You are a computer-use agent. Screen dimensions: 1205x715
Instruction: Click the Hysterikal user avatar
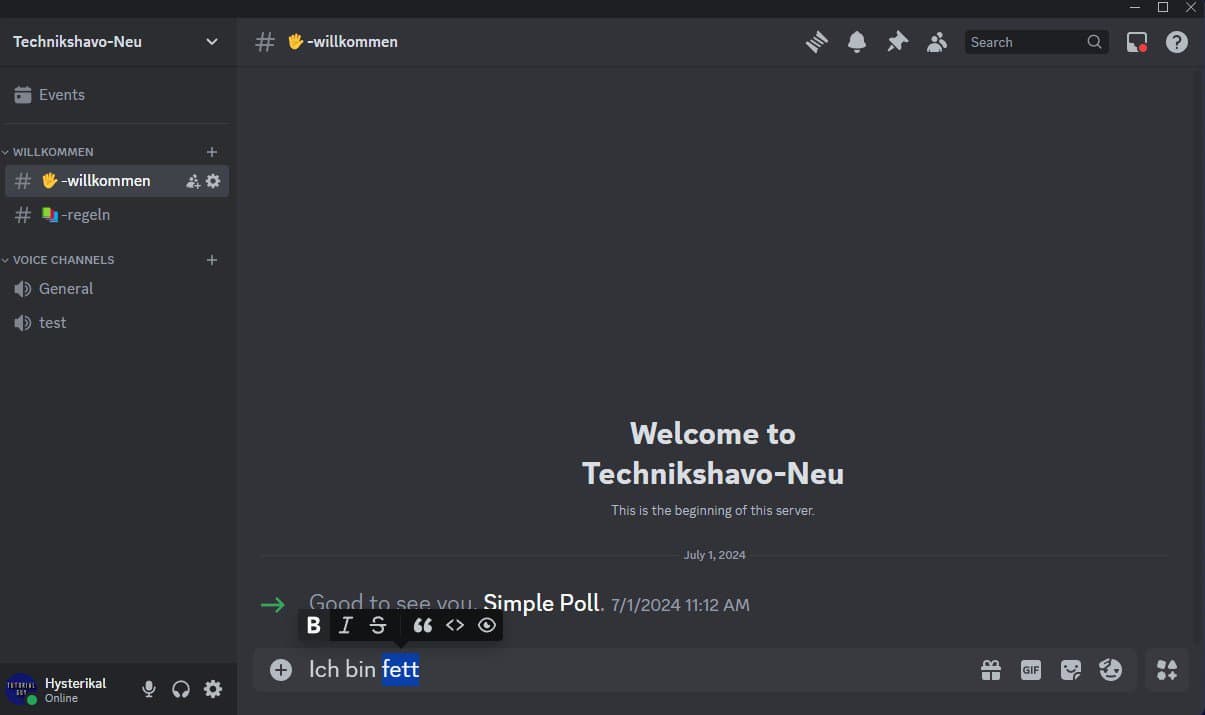pyautogui.click(x=21, y=689)
